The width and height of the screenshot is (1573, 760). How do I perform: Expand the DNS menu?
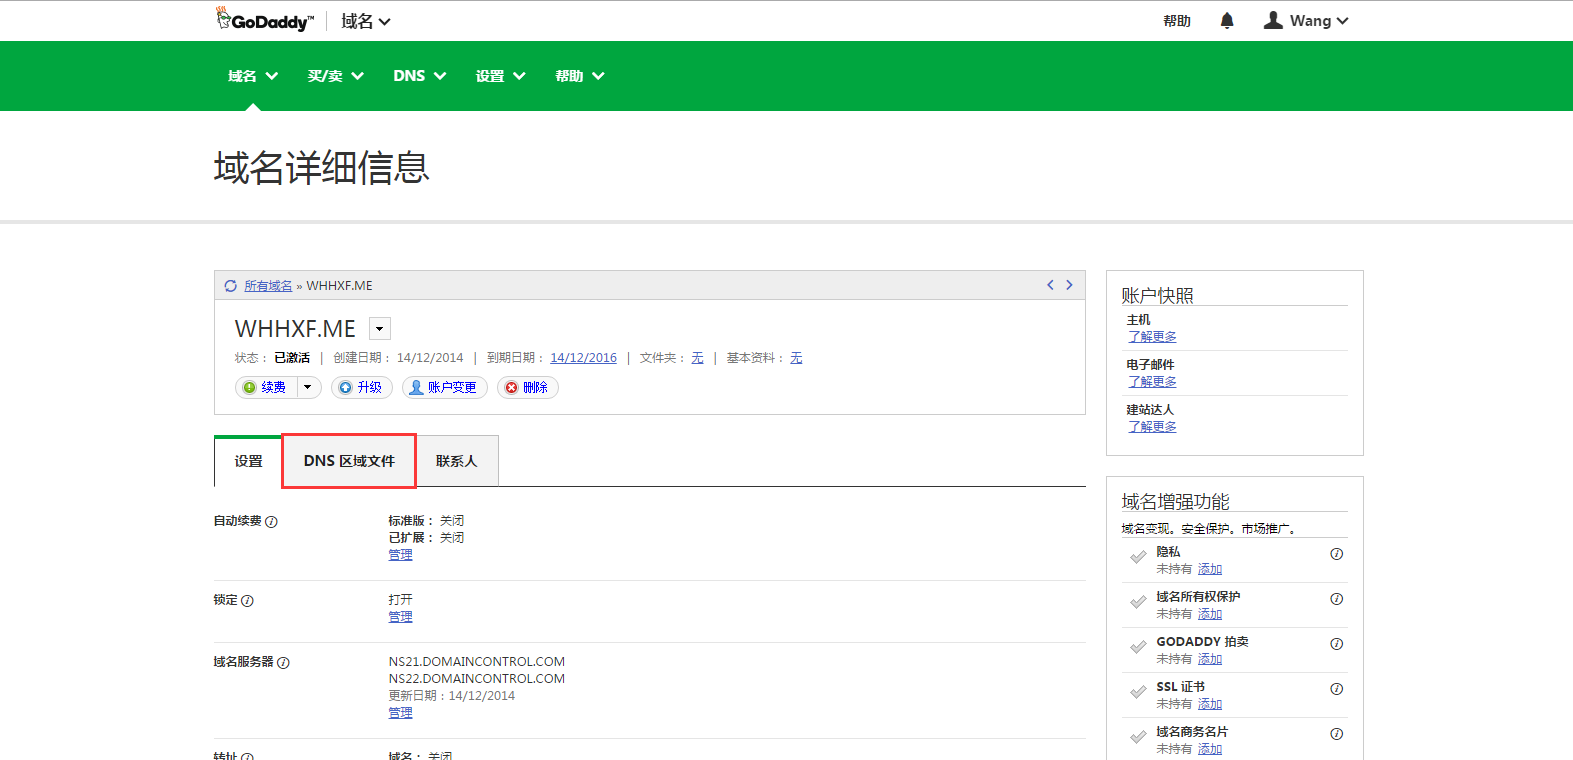[420, 76]
